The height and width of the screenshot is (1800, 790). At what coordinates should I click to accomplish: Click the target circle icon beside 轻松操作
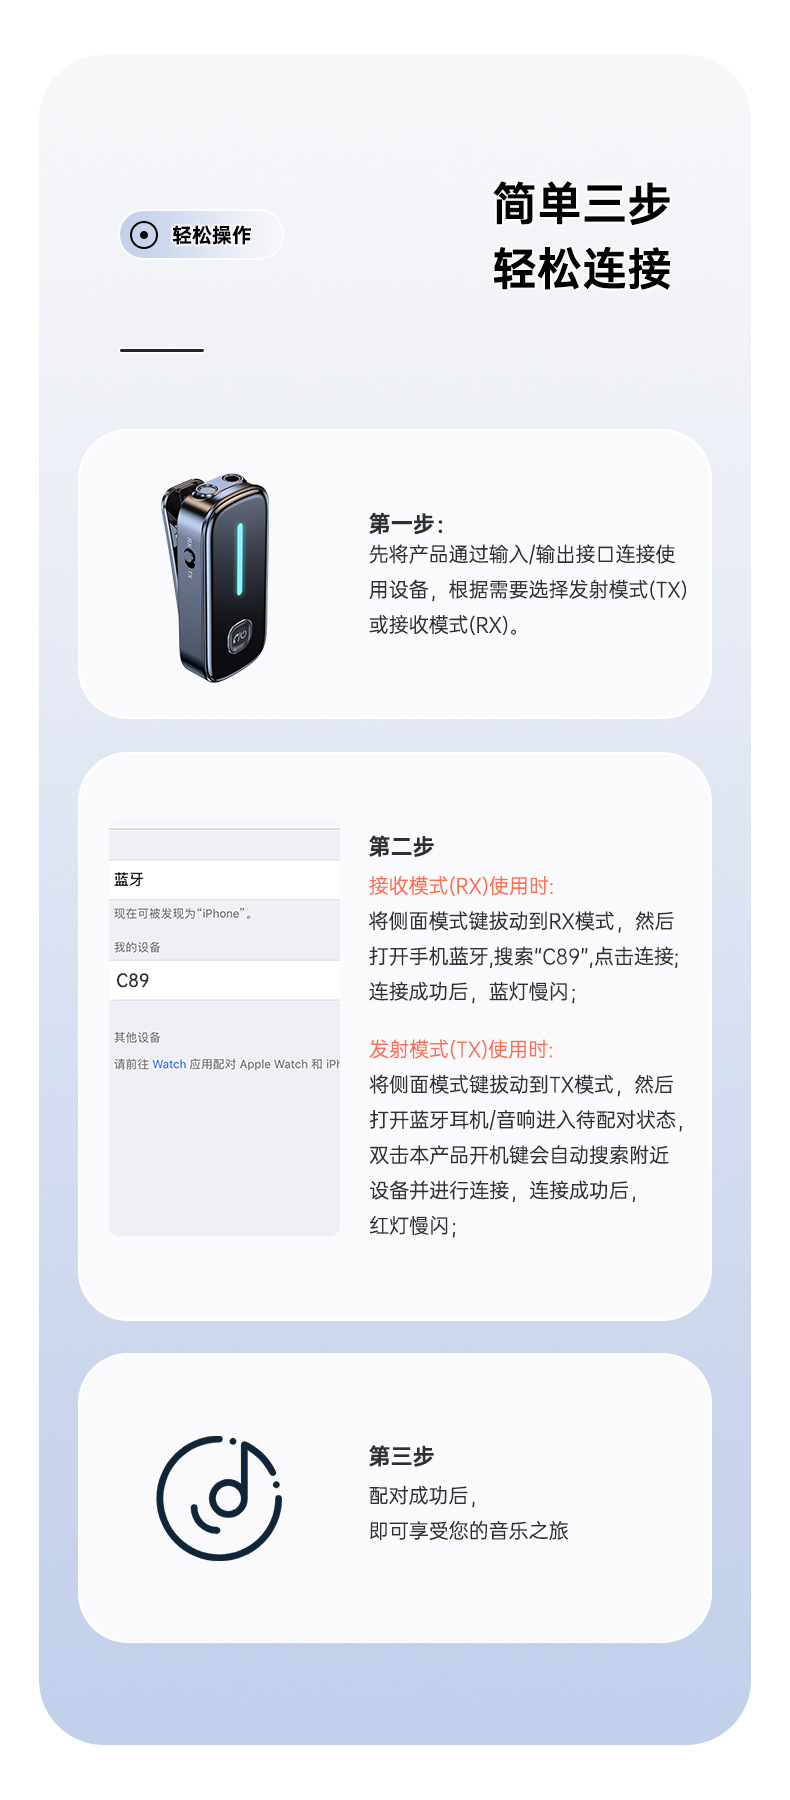[144, 235]
